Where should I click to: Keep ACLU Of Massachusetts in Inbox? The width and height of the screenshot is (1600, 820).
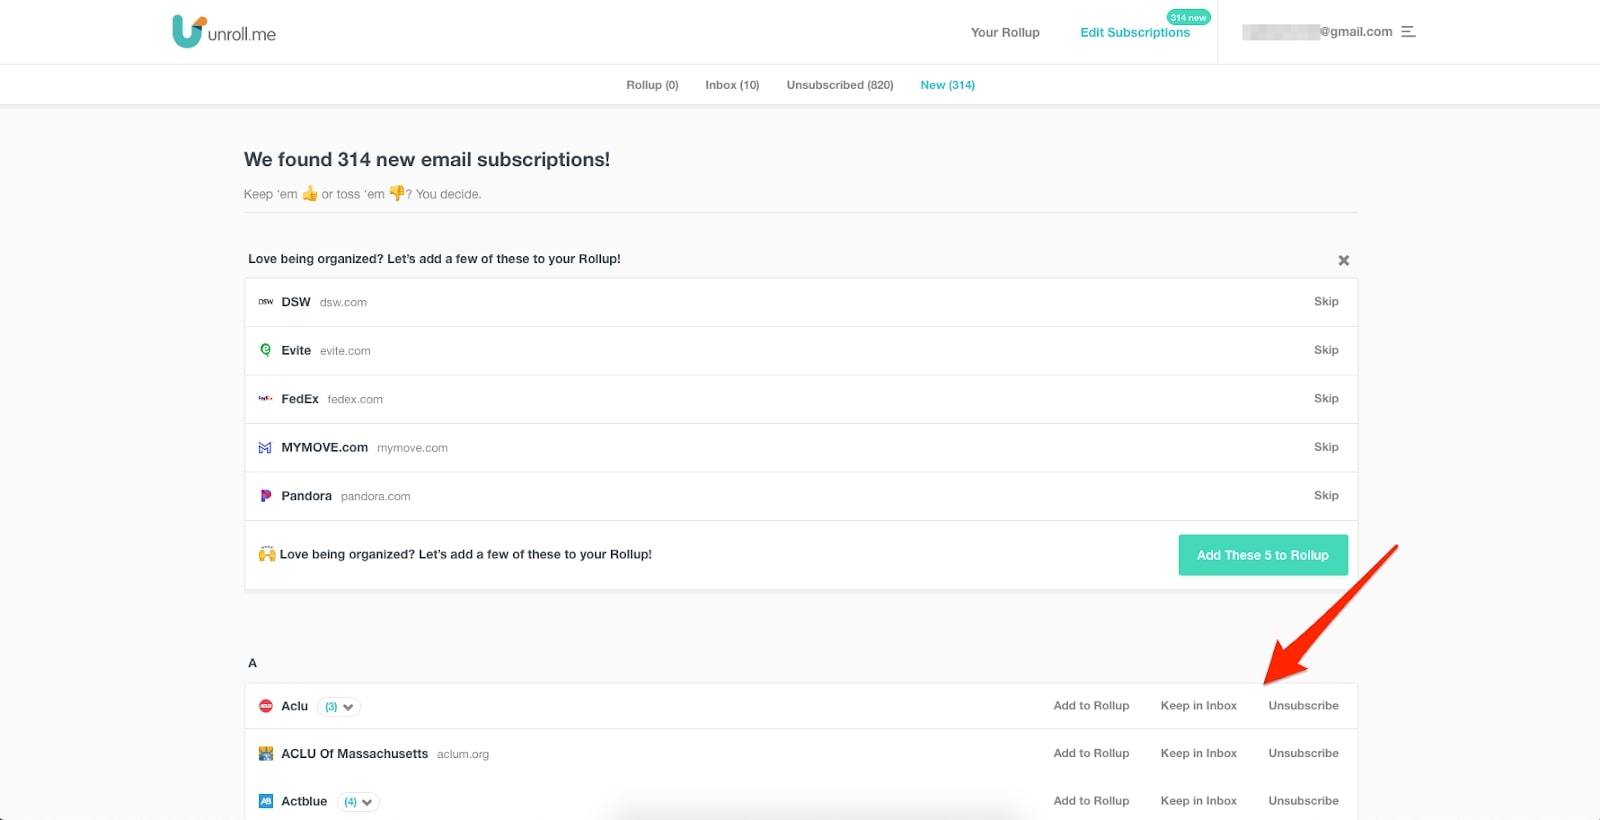[1199, 753]
